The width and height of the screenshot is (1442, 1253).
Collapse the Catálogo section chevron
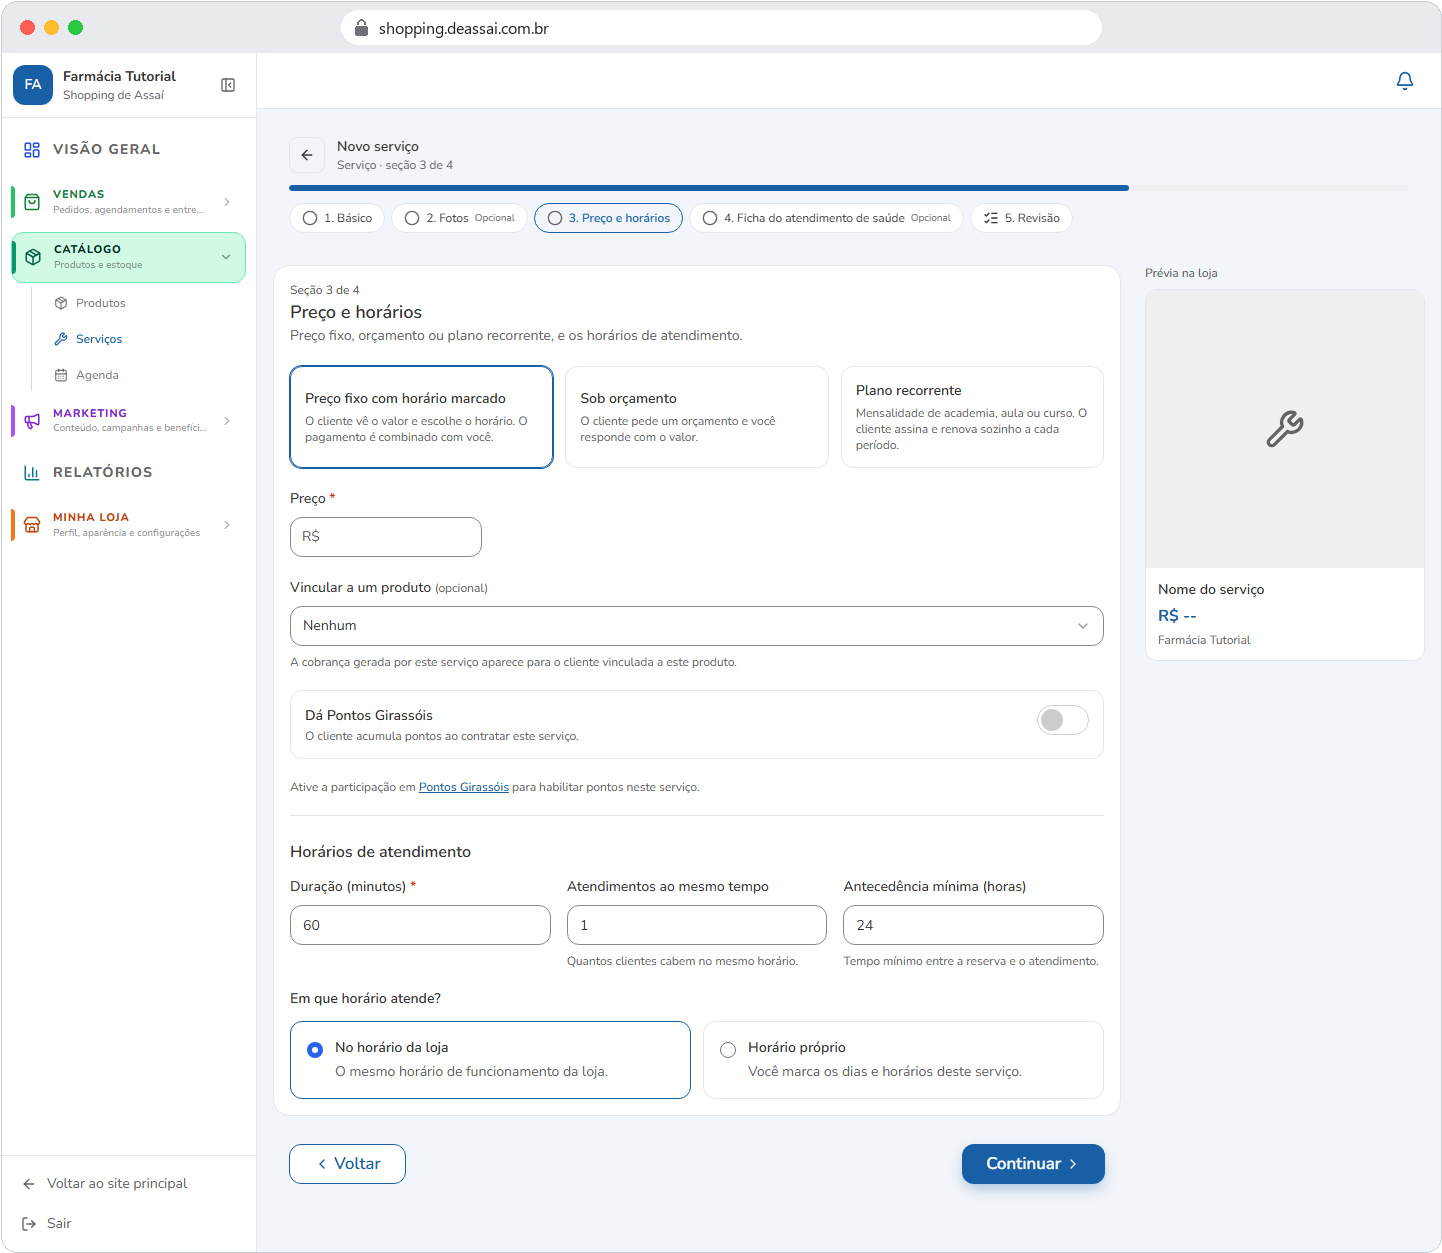tap(226, 257)
